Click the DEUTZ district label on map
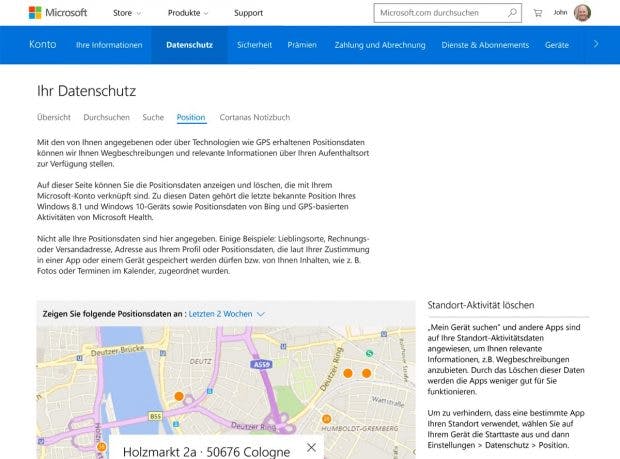 click(x=200, y=361)
